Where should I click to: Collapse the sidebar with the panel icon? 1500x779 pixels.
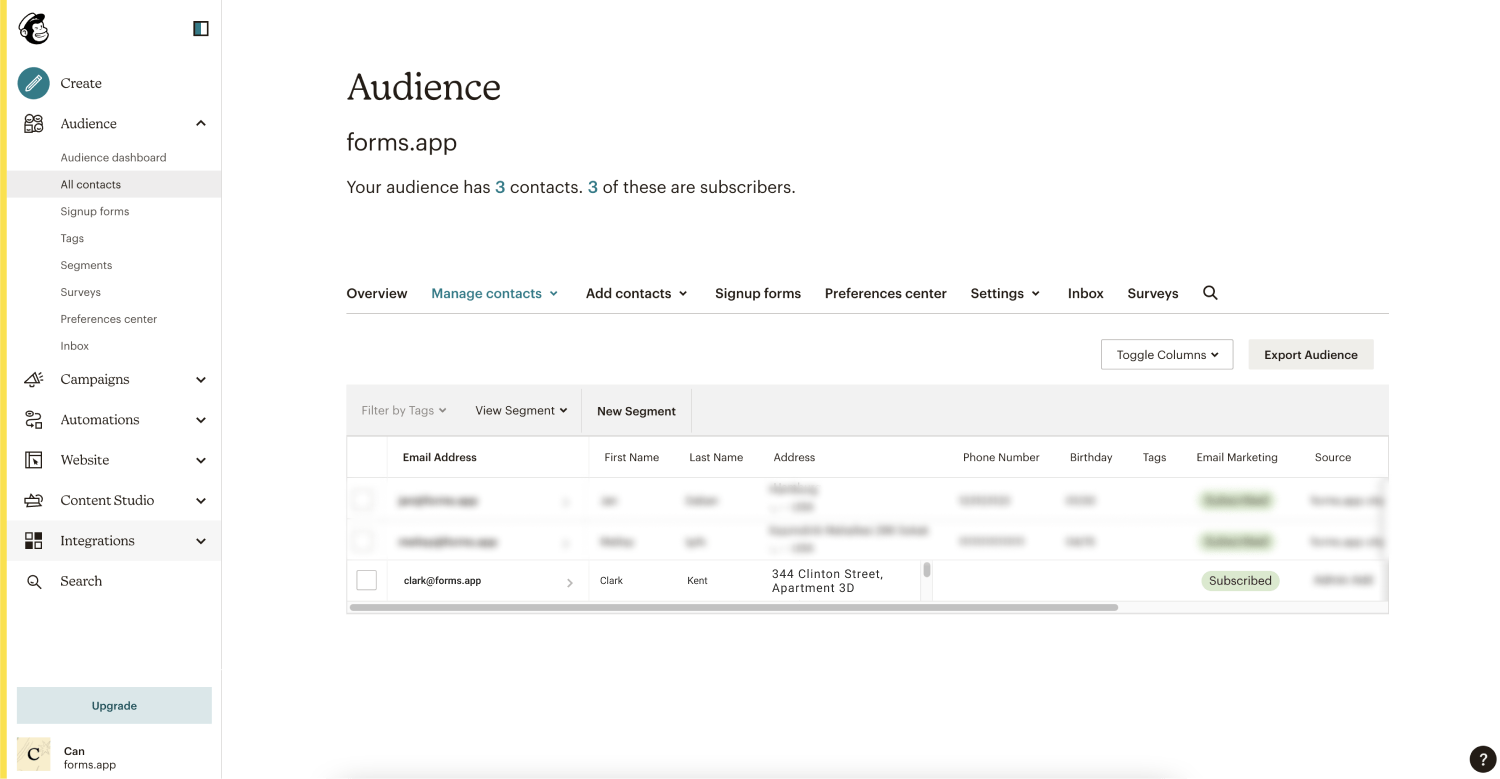click(200, 28)
